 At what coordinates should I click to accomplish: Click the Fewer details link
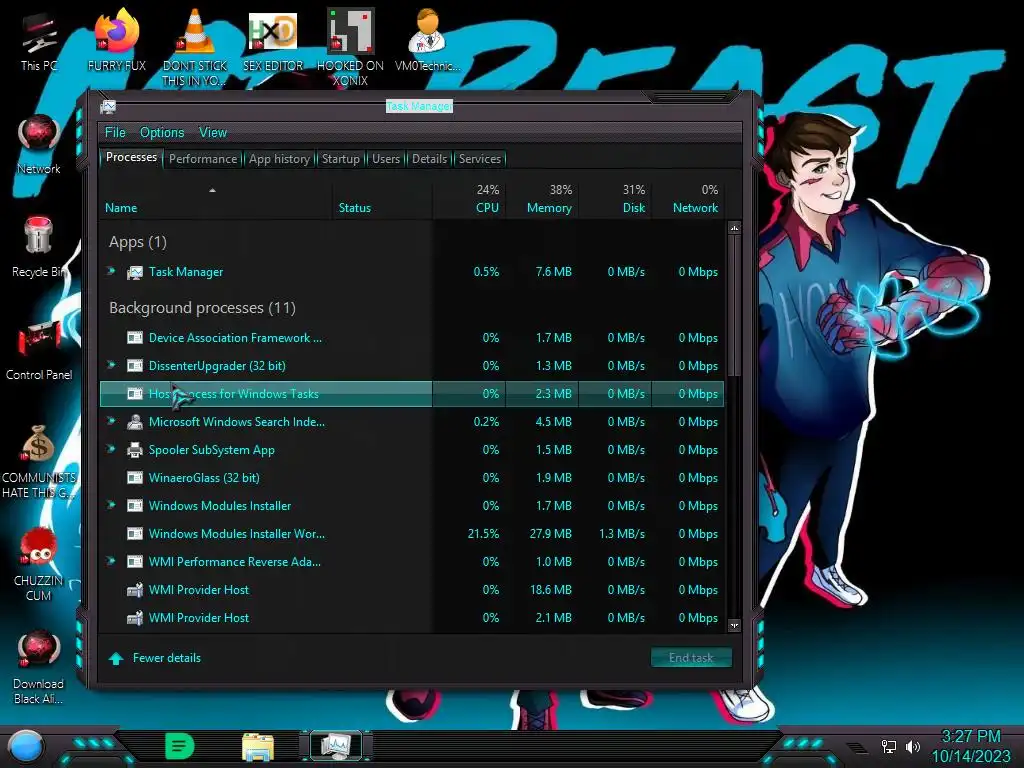167,658
